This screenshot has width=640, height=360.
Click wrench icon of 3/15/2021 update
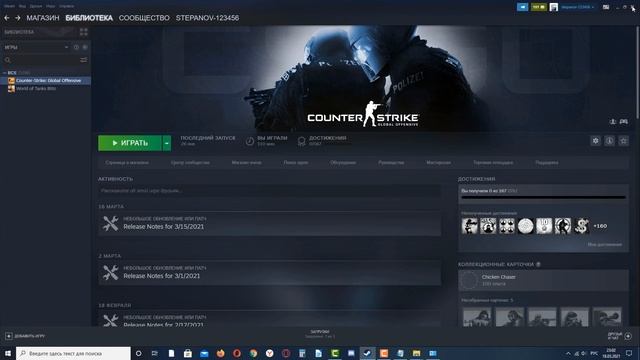coord(111,223)
